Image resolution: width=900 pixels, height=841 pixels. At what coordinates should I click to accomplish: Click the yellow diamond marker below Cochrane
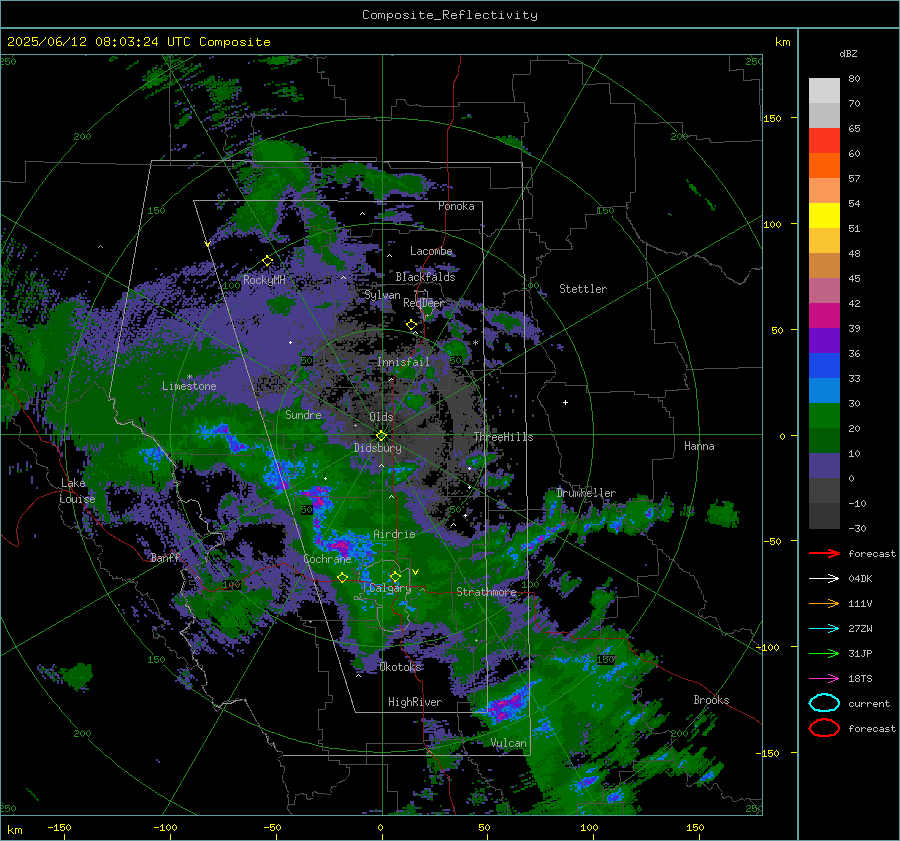[x=343, y=577]
